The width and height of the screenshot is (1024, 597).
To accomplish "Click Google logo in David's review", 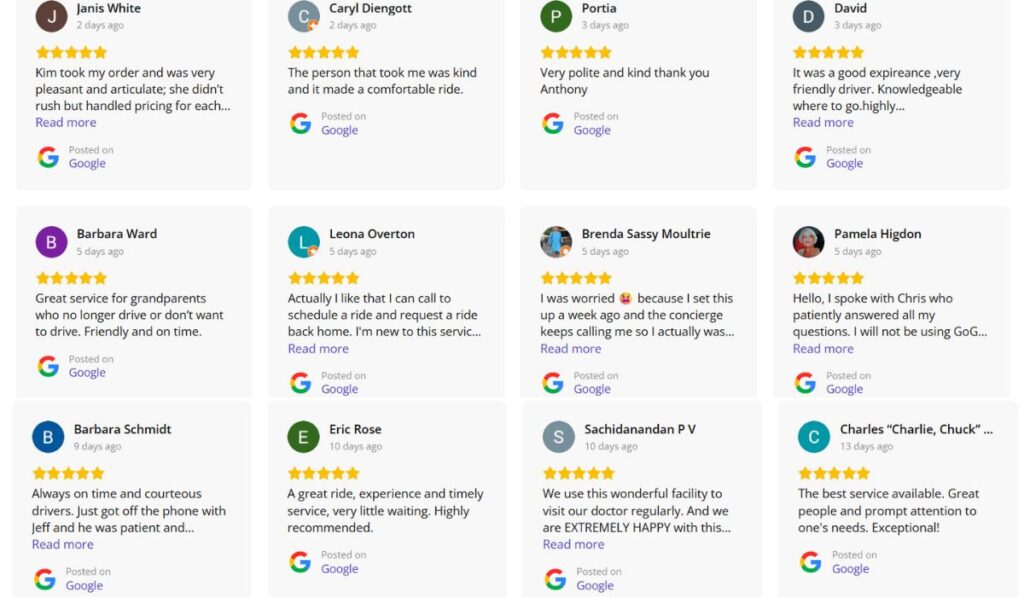I will [805, 157].
